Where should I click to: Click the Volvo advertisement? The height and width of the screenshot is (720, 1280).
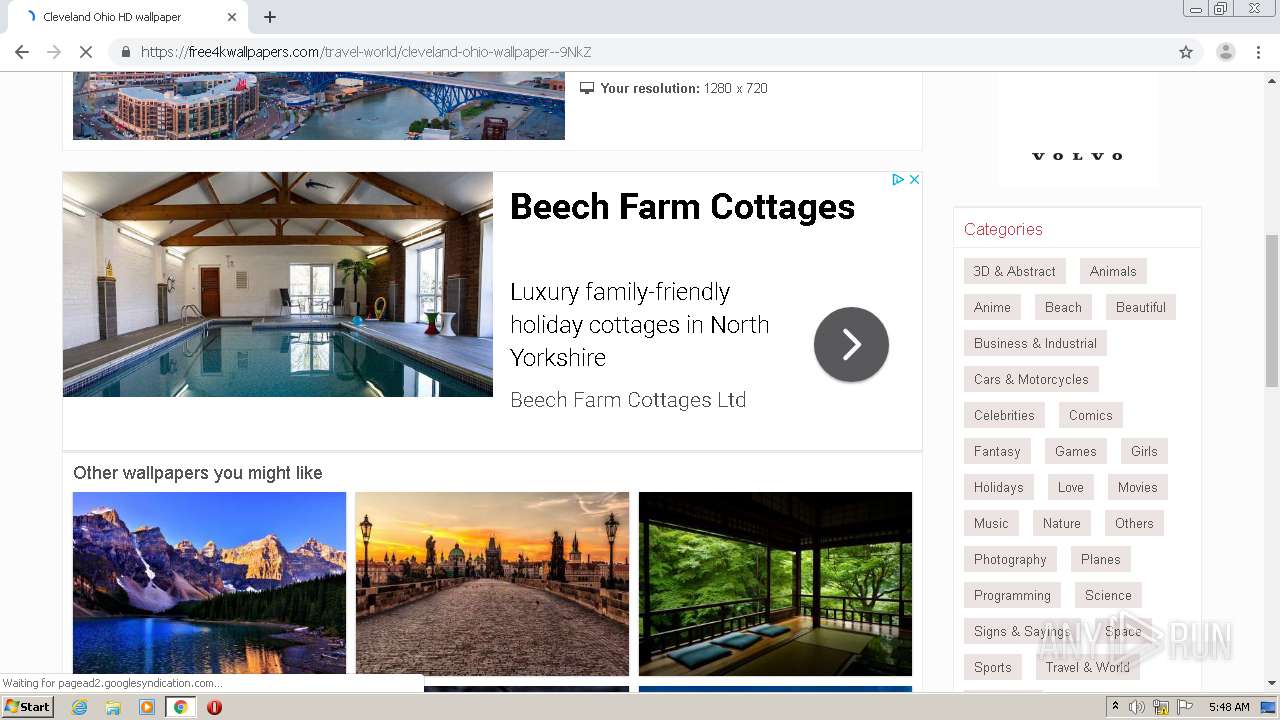pos(1077,128)
